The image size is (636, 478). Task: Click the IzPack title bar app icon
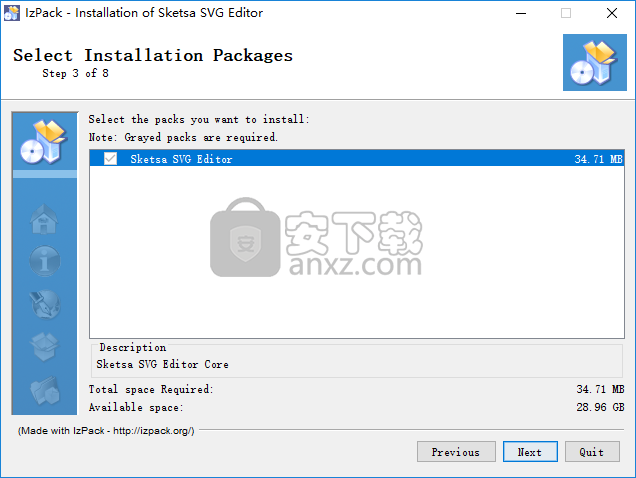[x=12, y=13]
